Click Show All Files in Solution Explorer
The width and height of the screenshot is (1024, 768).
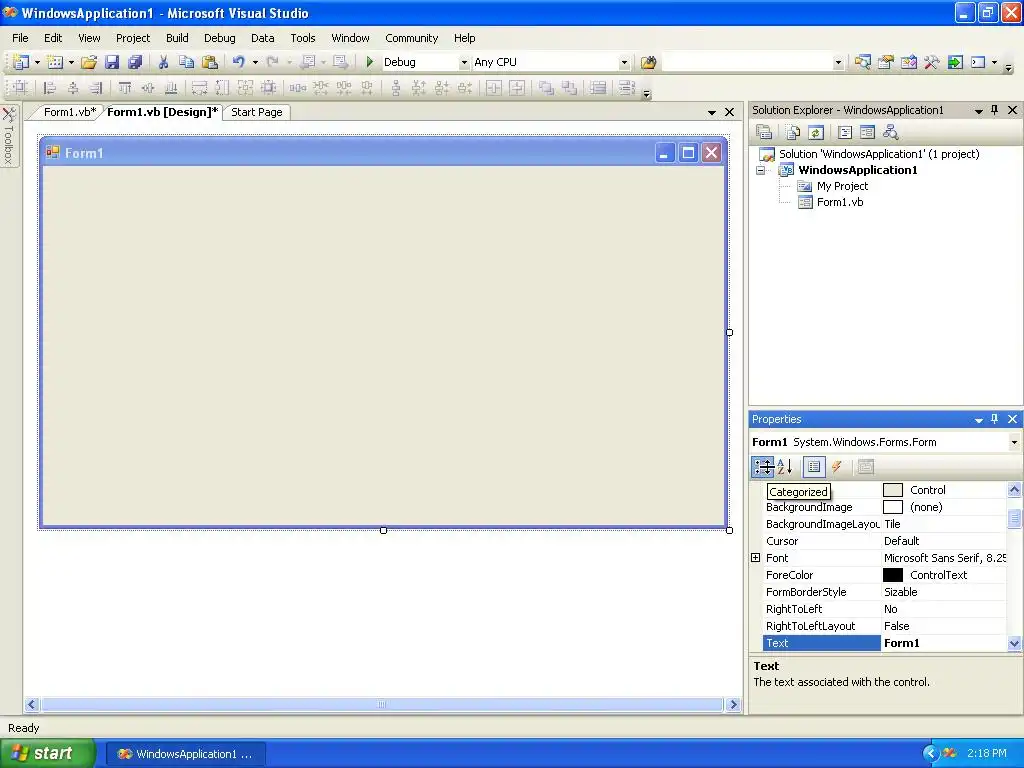coord(793,133)
